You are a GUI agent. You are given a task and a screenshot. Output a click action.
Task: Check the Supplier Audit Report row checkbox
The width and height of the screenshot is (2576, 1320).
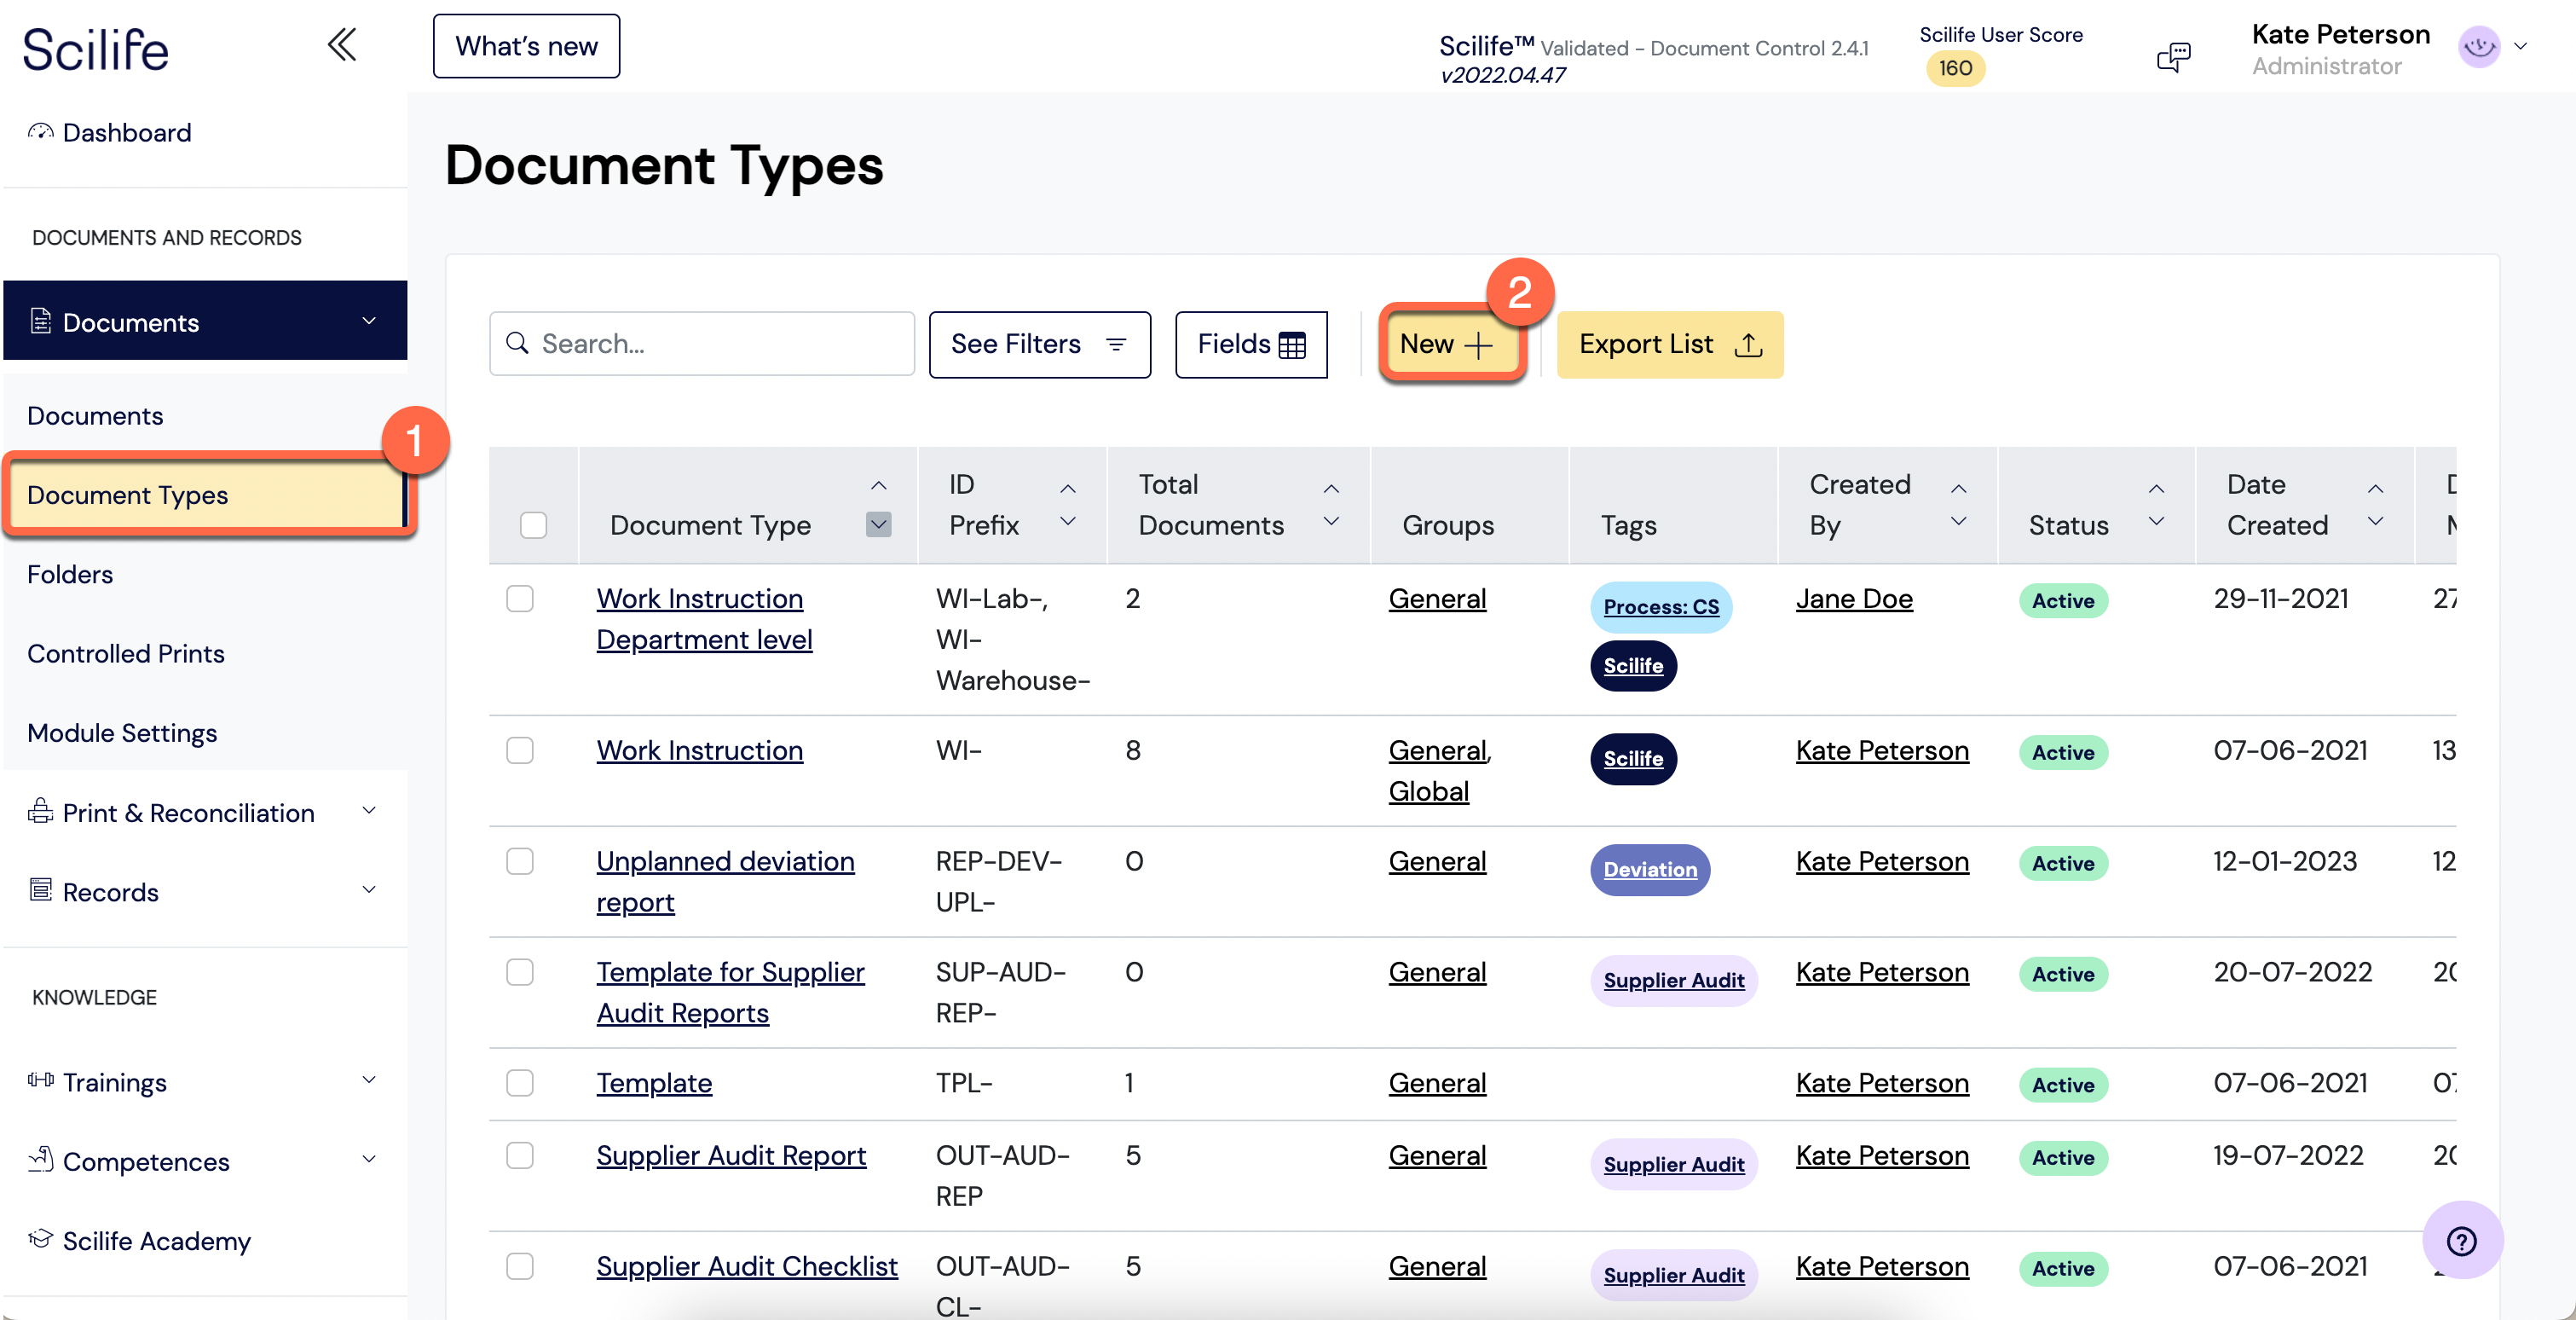[519, 1156]
